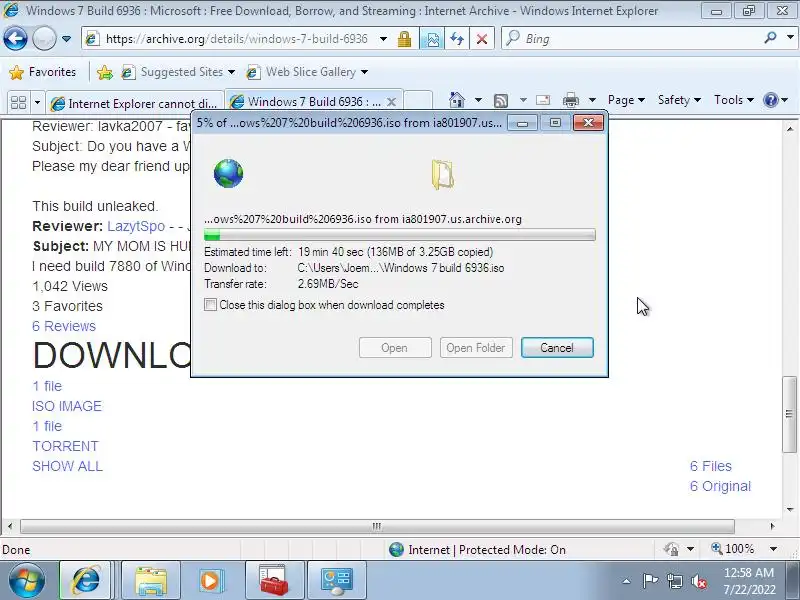800x600 pixels.
Task: Expand the address bar autocomplete dropdown
Action: click(383, 39)
